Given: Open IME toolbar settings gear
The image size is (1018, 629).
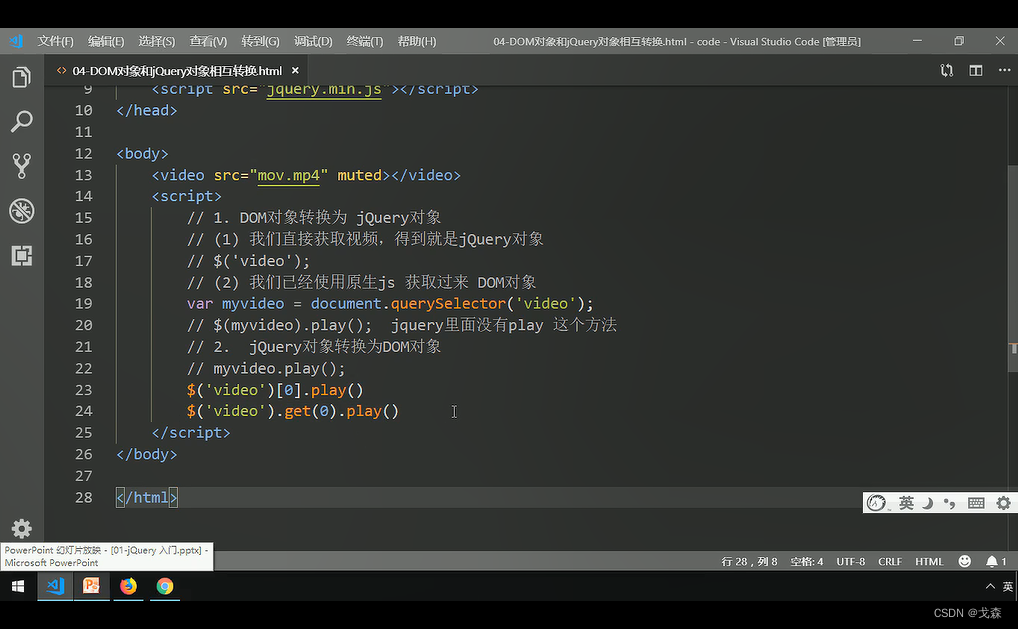Looking at the screenshot, I should pos(1004,503).
